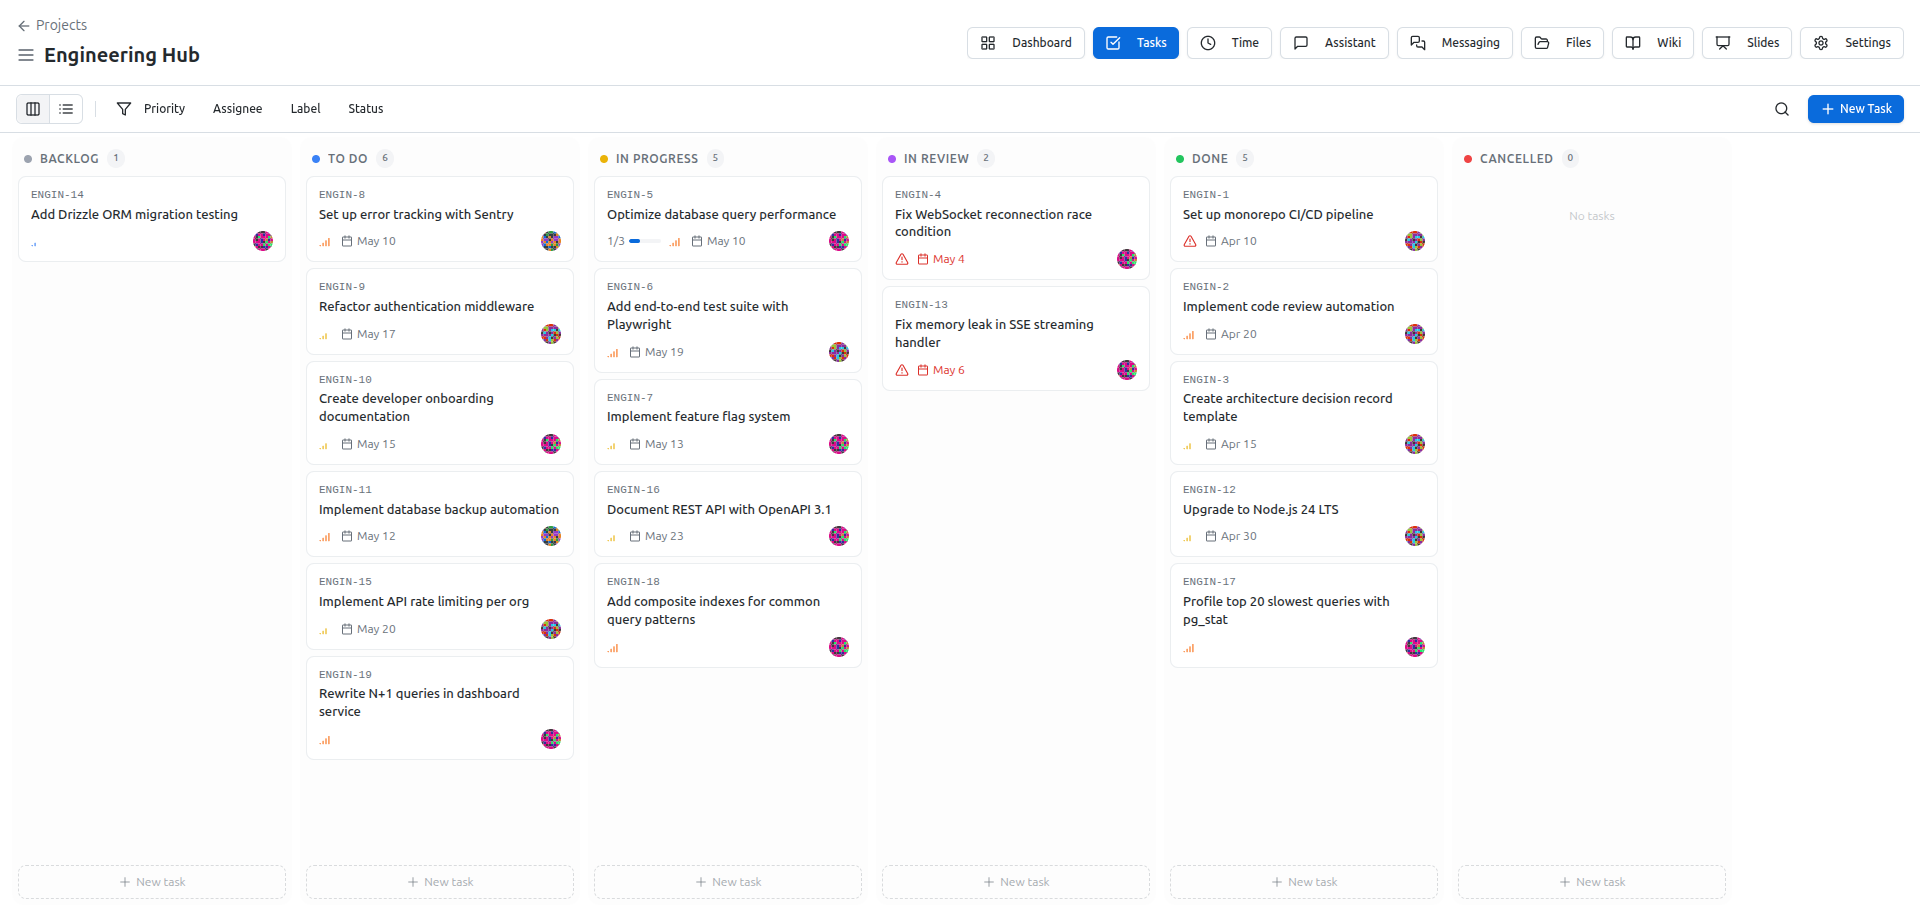Screen dimensions: 1920x917
Task: Click assignee avatar on ENGIN-10 card
Action: (x=551, y=444)
